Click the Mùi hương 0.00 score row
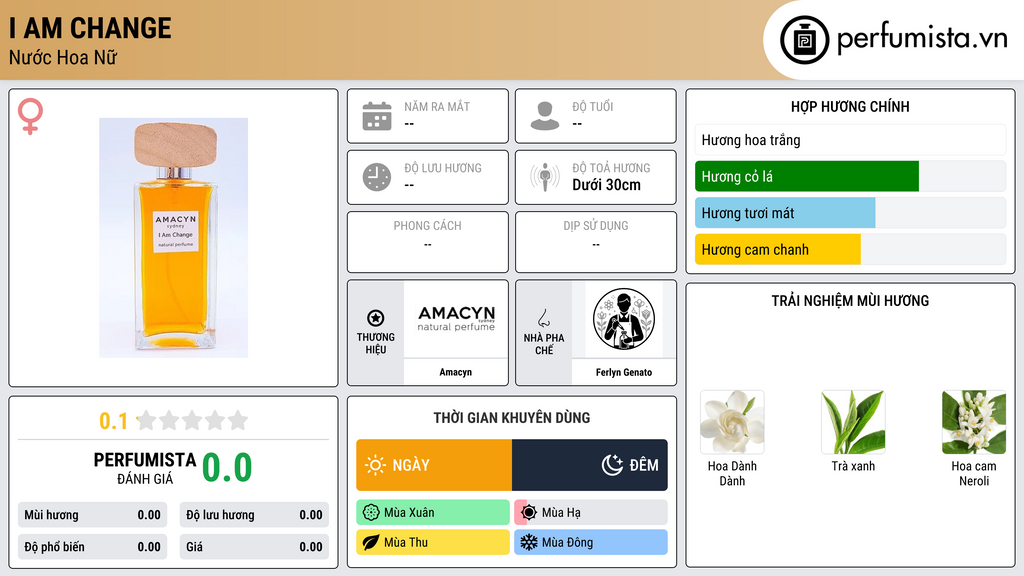 click(92, 515)
